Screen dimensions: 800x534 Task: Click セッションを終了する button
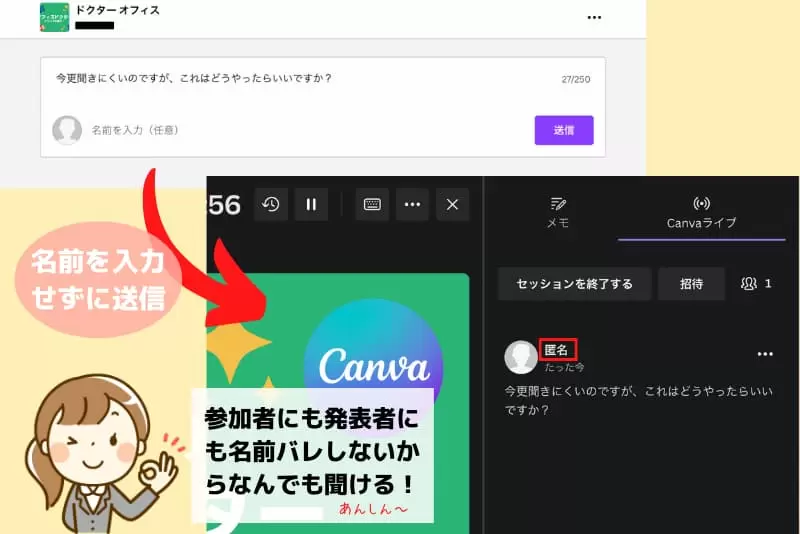pyautogui.click(x=574, y=284)
